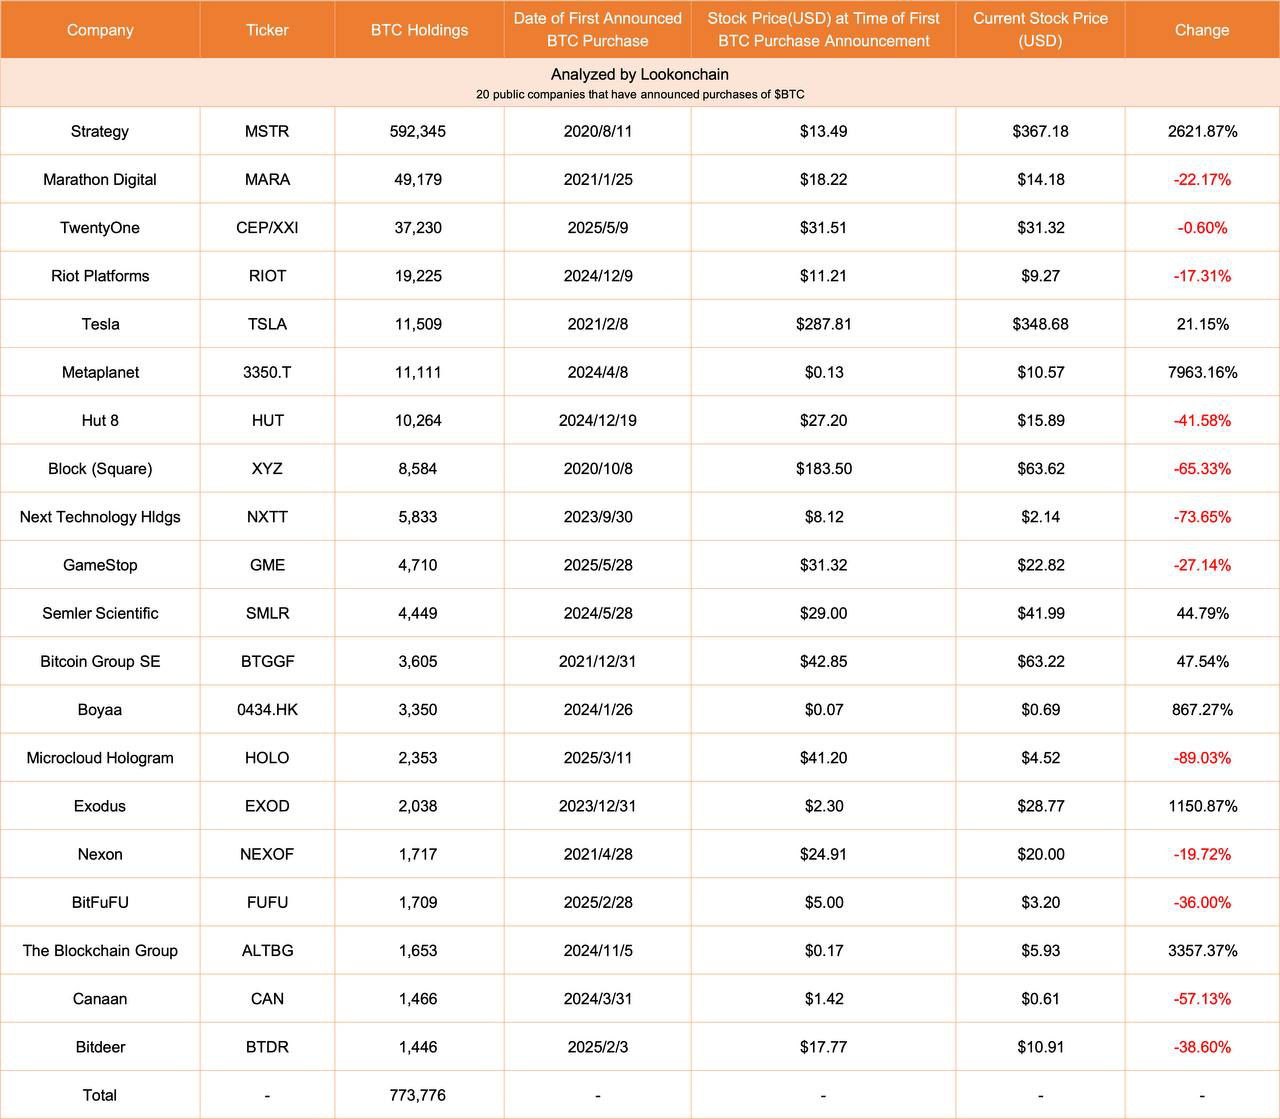Select the TwentyOne company cell
Viewport: 1280px width, 1119px height.
(100, 227)
